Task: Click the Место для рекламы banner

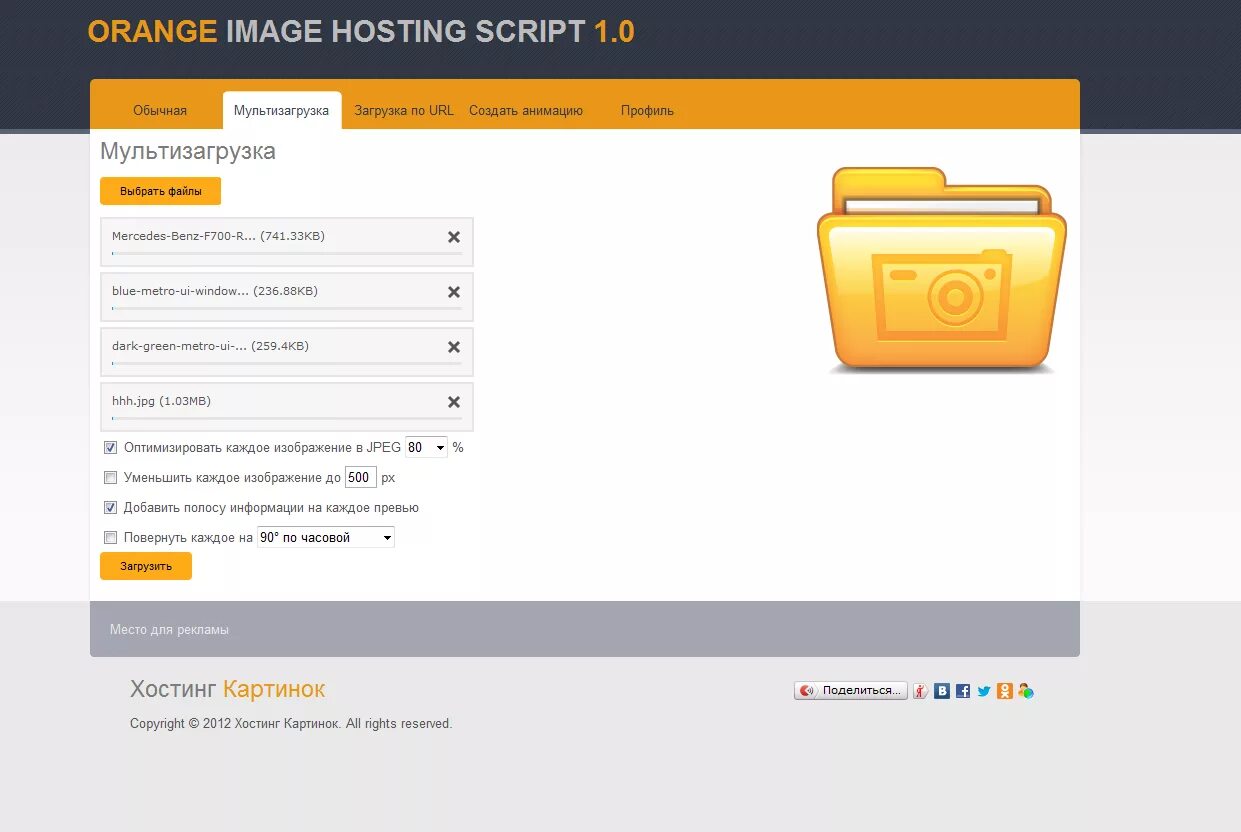Action: click(585, 629)
